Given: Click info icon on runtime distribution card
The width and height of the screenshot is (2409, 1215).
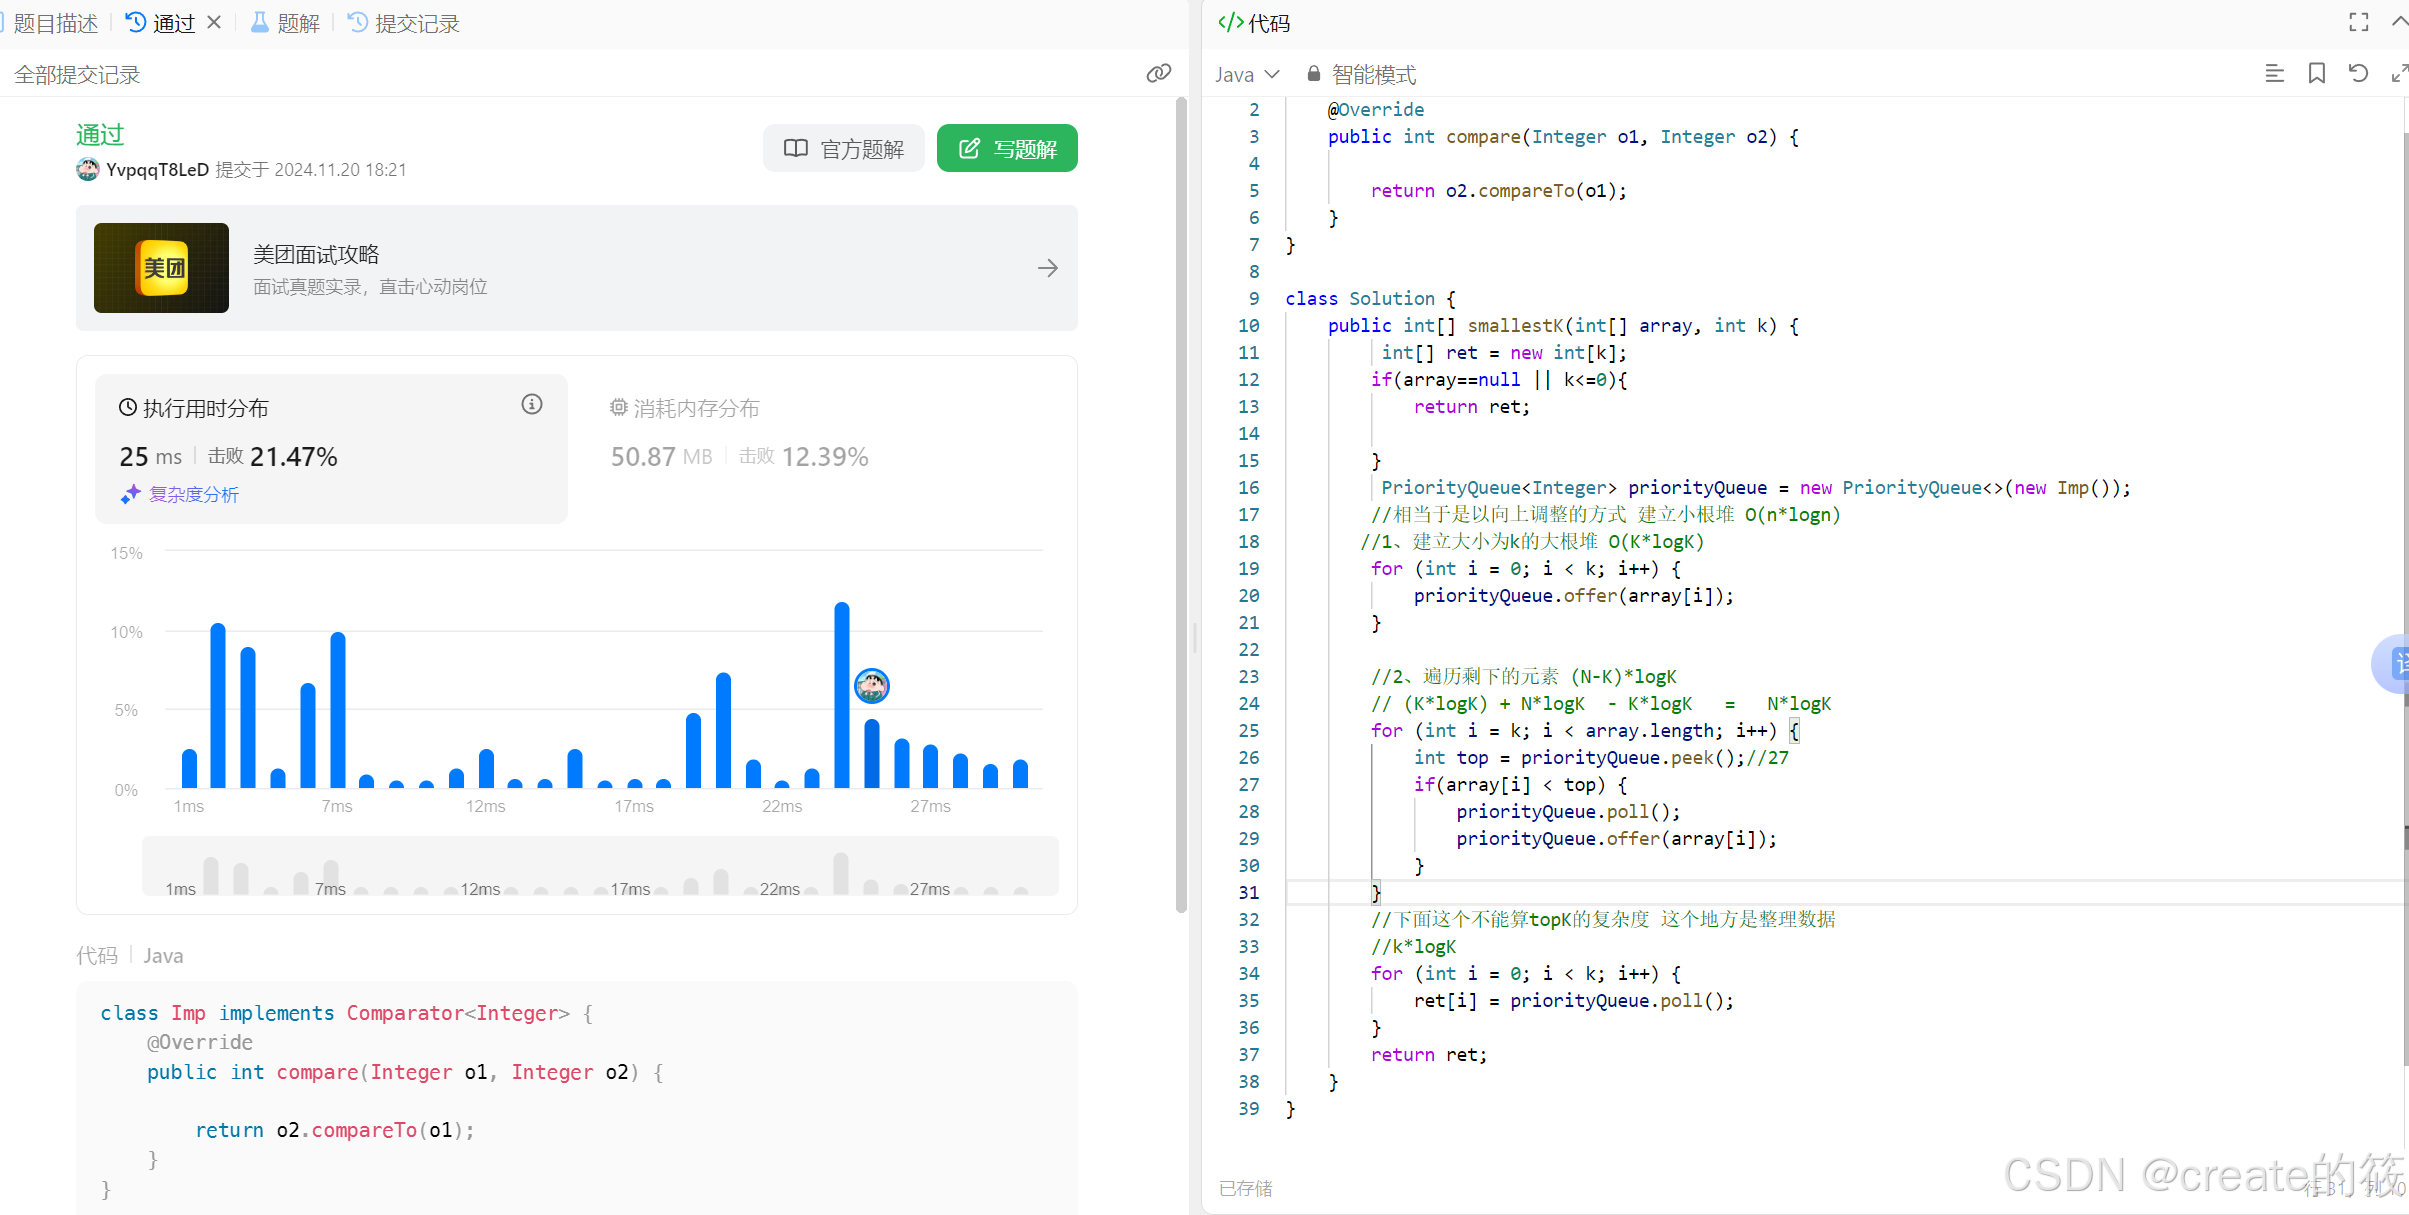Looking at the screenshot, I should [532, 404].
